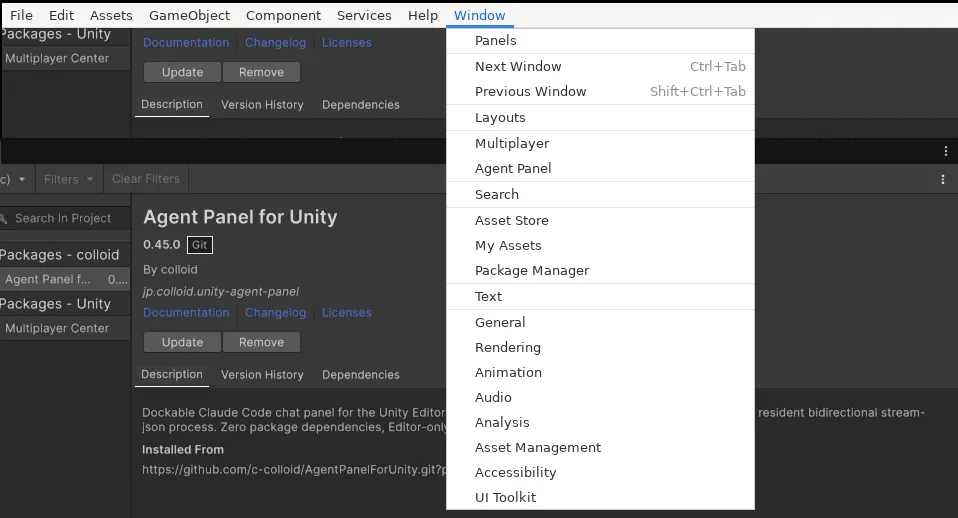Expand the UI Toolkit submenu
The height and width of the screenshot is (518, 958).
(x=600, y=497)
